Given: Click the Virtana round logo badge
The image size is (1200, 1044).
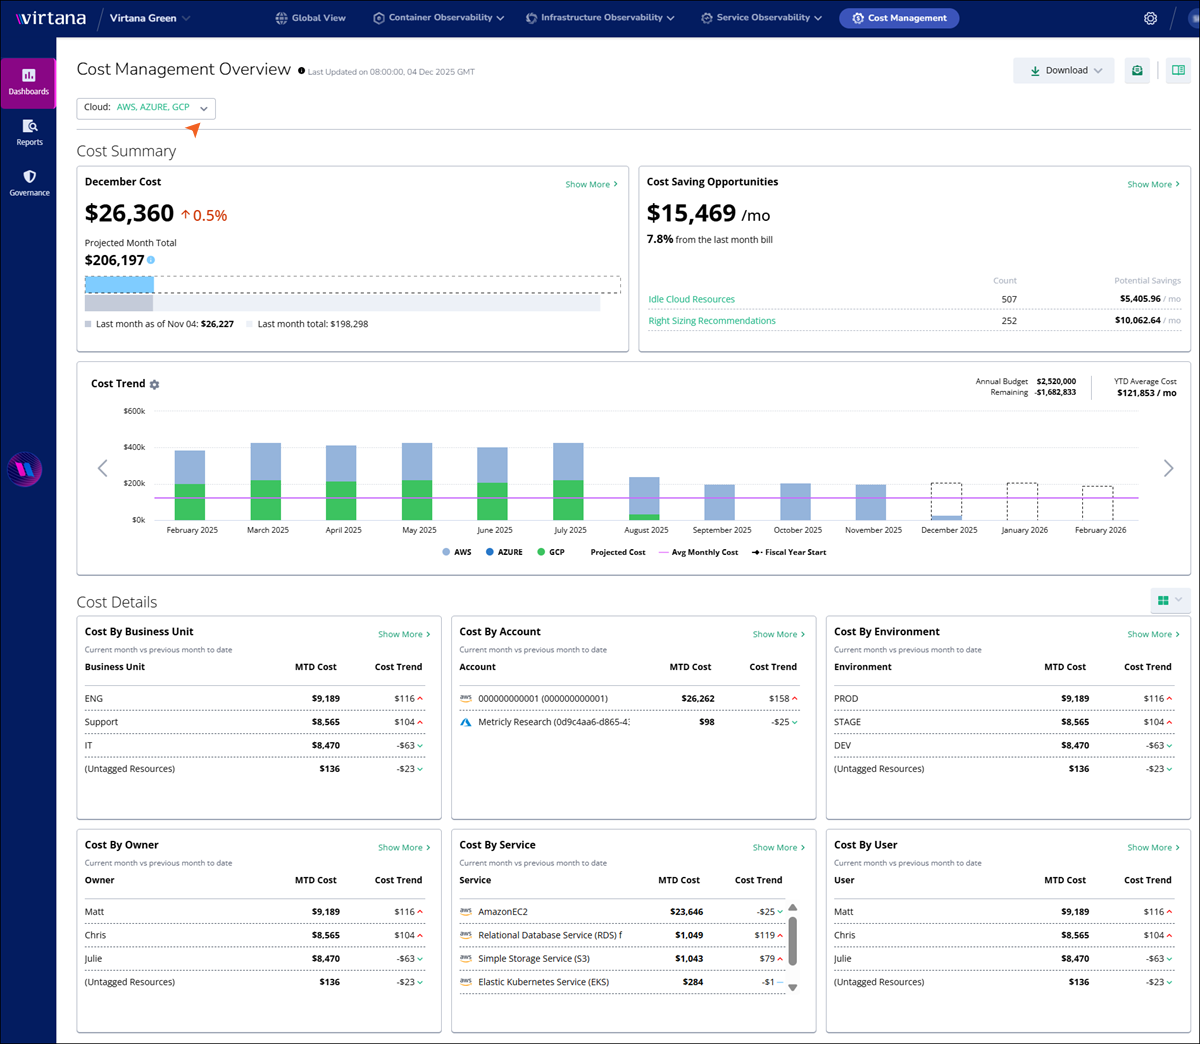Looking at the screenshot, I should point(24,469).
